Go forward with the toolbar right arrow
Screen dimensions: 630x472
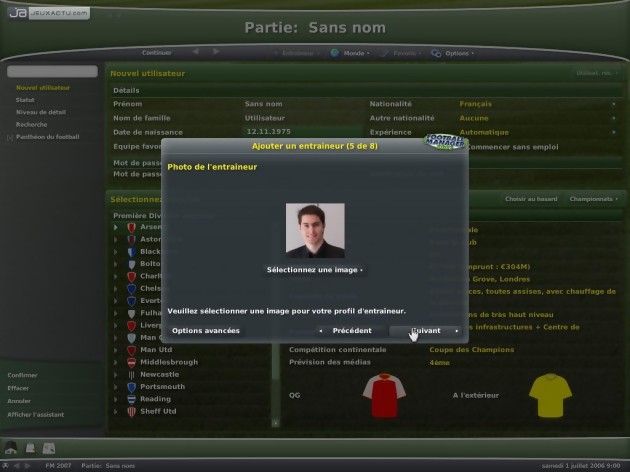[x=216, y=52]
